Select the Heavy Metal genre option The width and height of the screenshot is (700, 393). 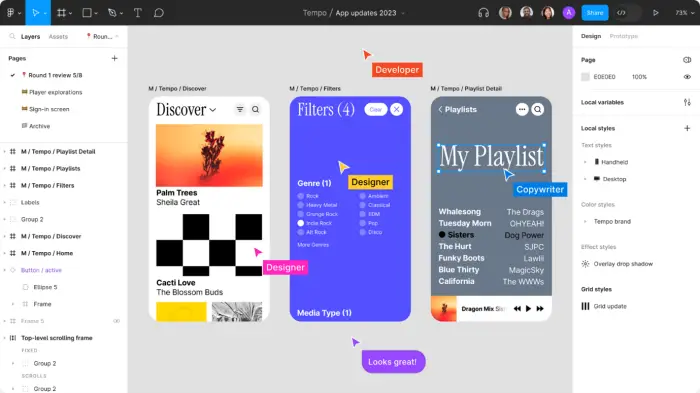(300, 205)
